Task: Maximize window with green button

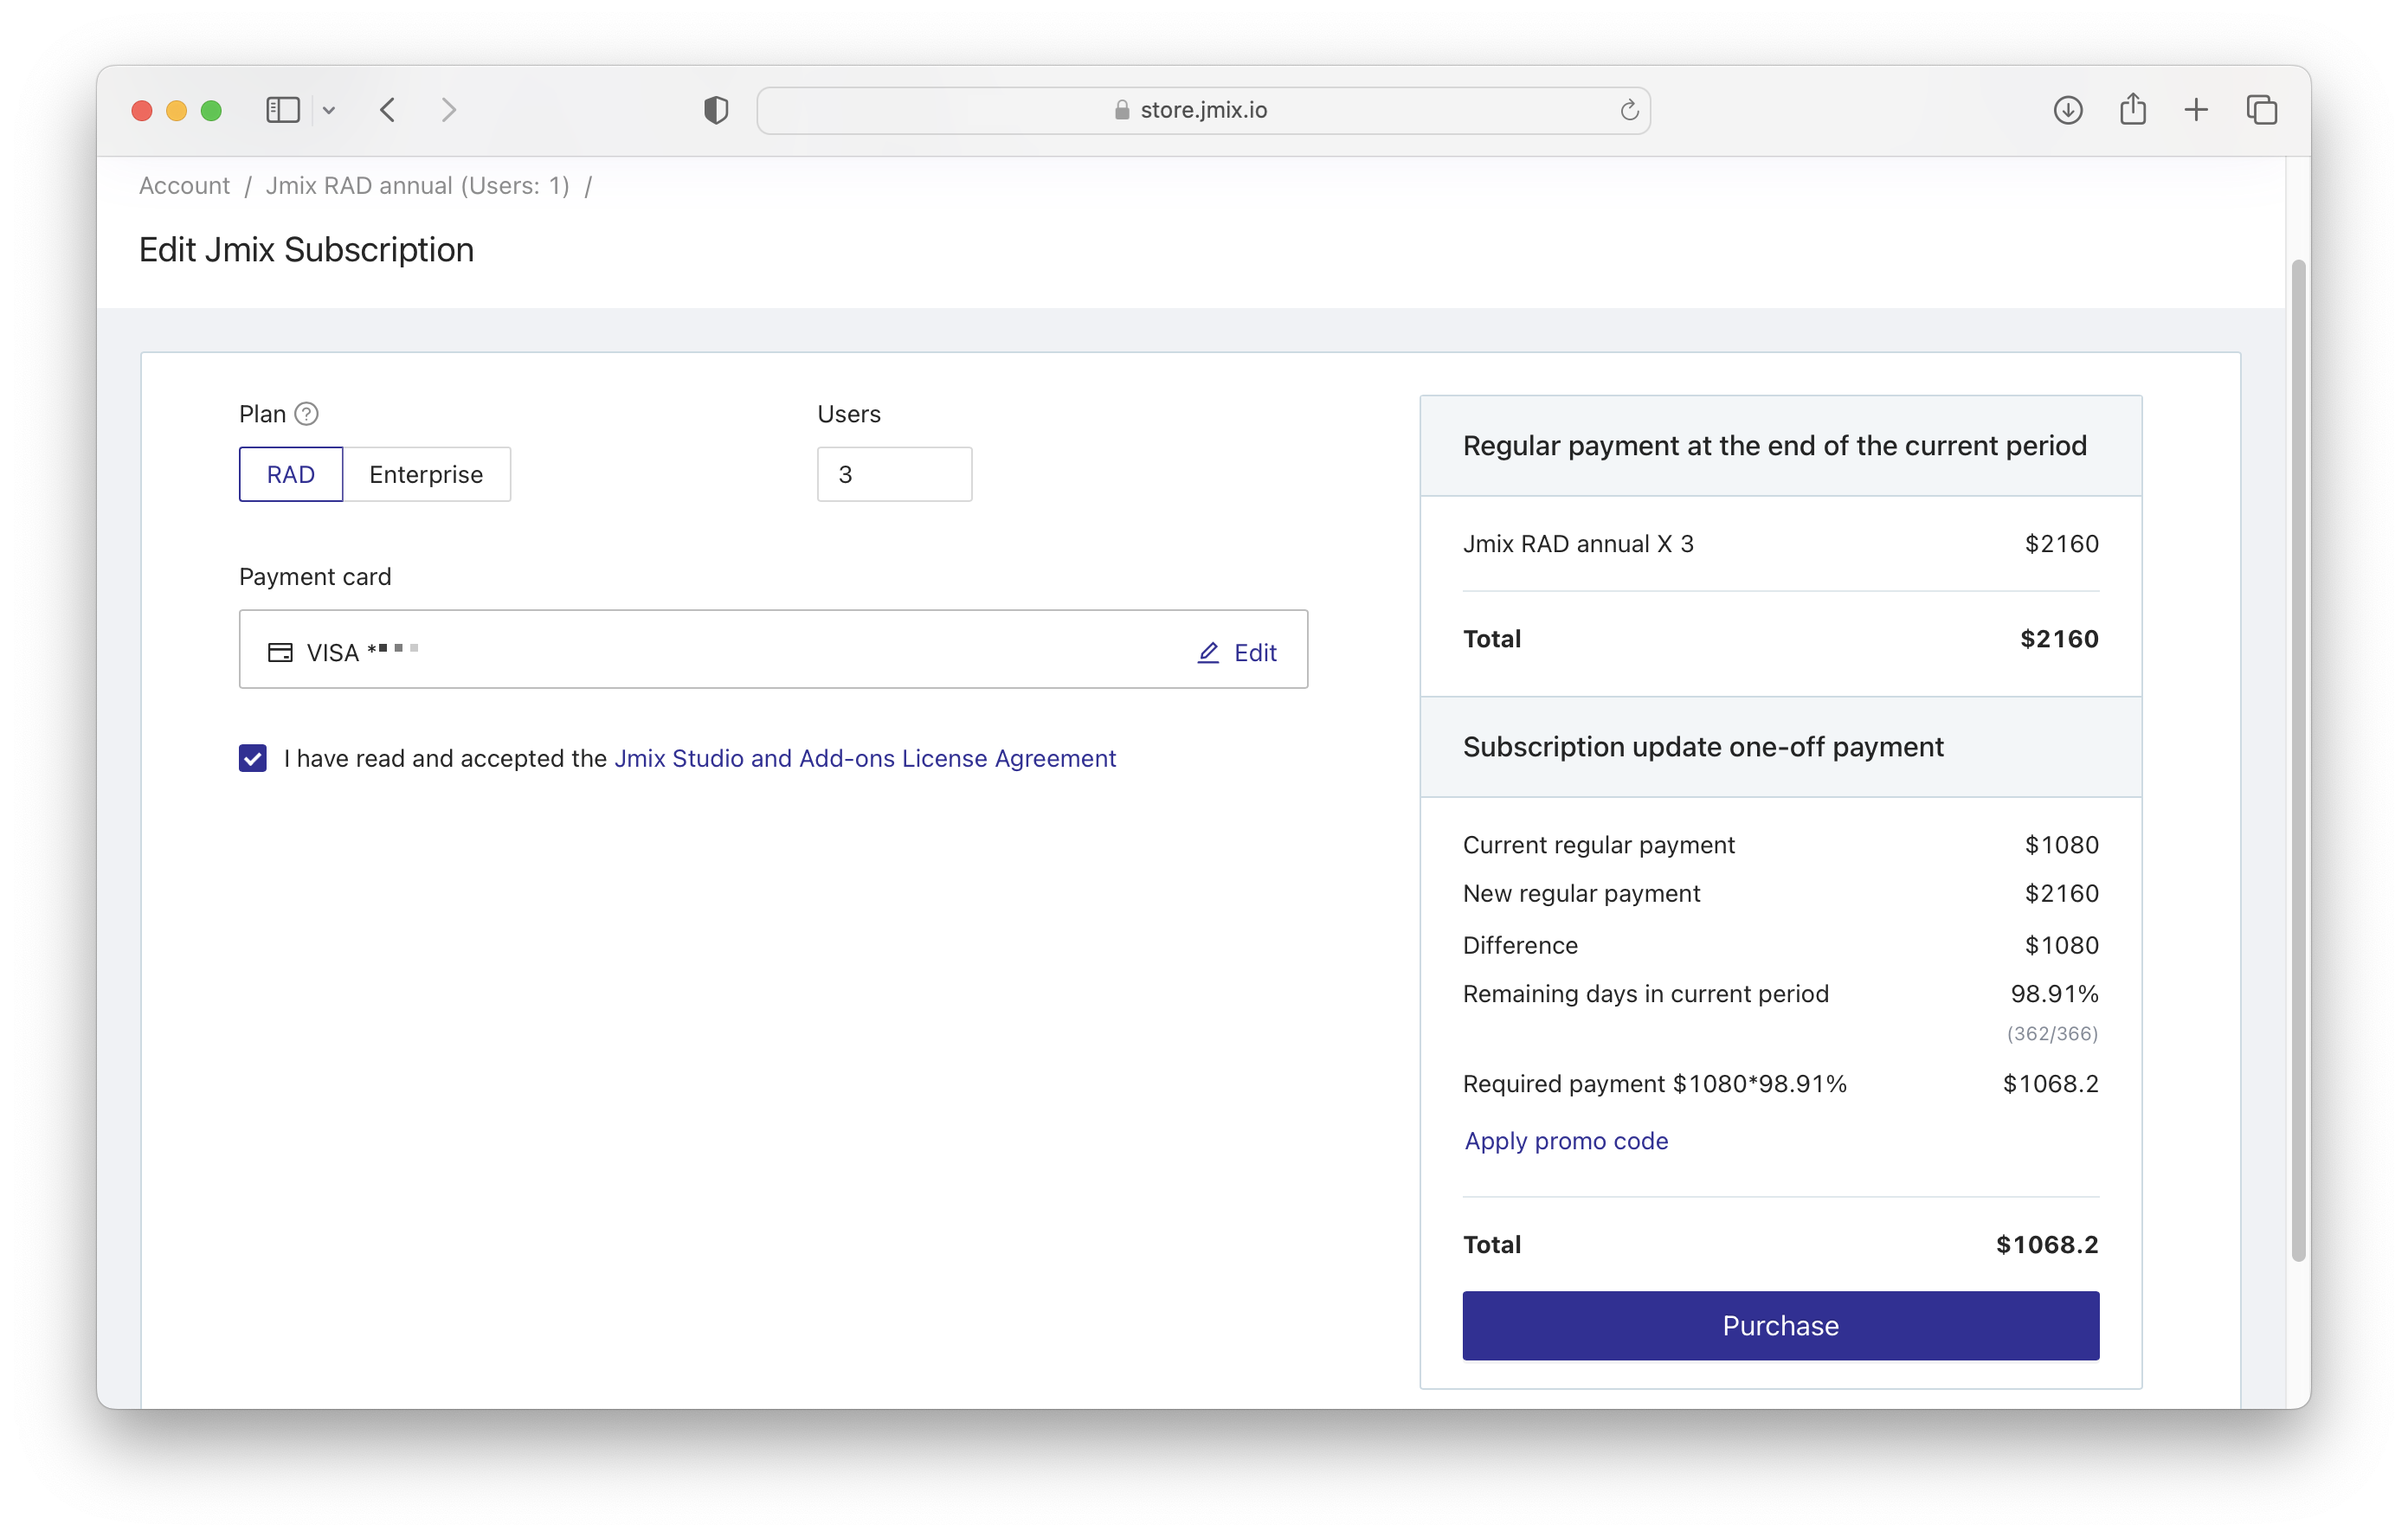Action: click(x=211, y=110)
